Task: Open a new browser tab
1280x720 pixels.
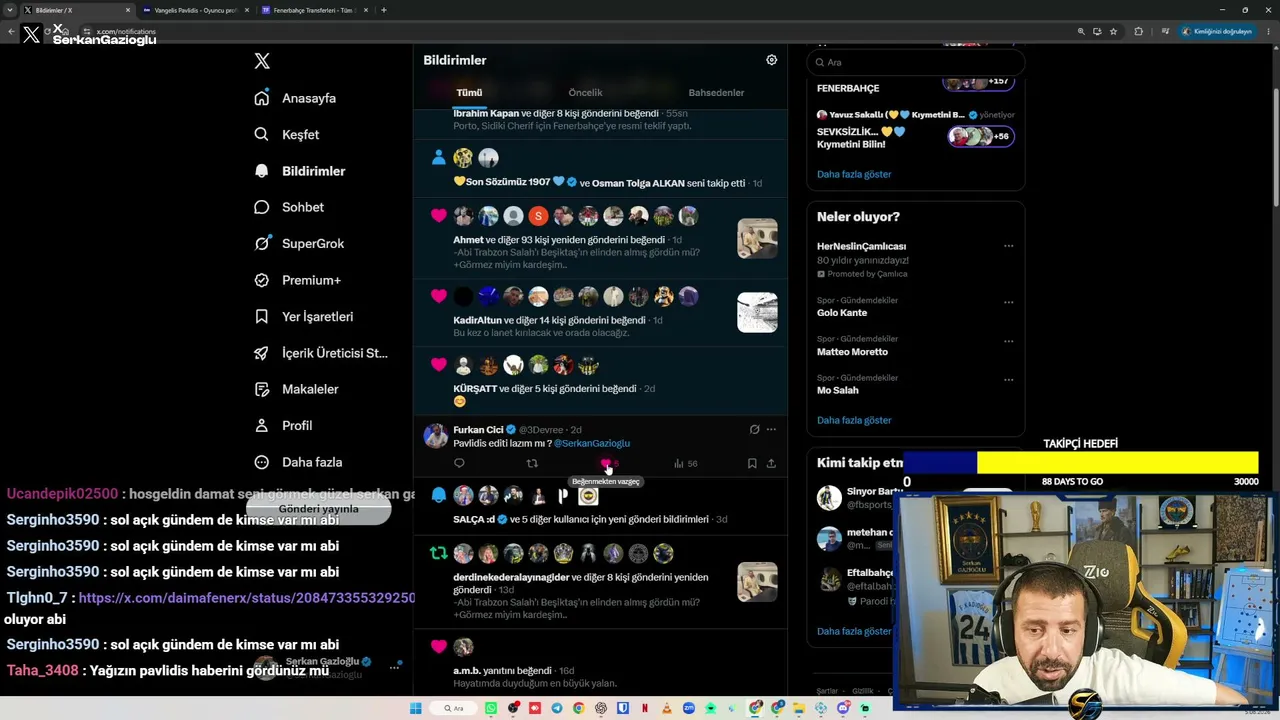Action: 383,10
